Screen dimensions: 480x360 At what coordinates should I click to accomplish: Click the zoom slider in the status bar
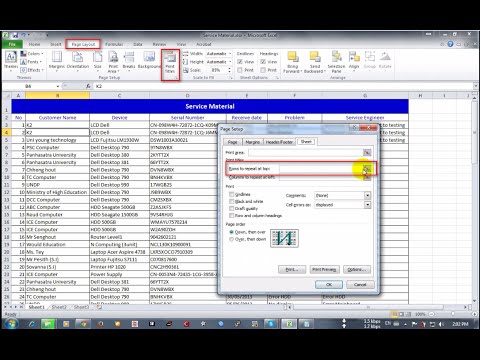click(x=453, y=314)
